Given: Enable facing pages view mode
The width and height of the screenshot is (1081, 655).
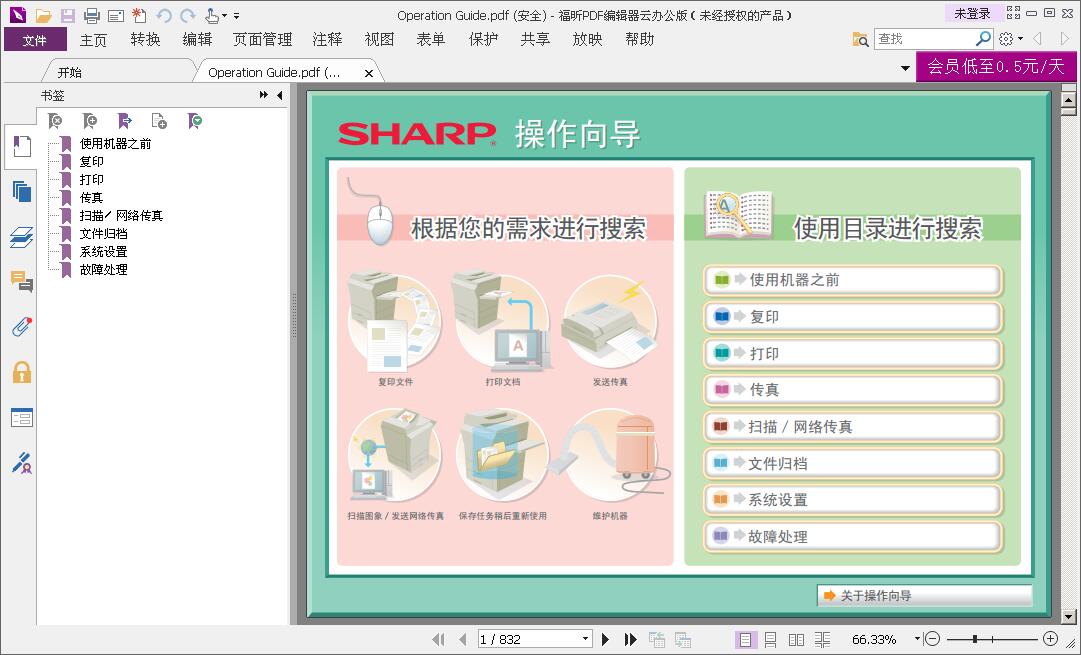Looking at the screenshot, I should (796, 640).
